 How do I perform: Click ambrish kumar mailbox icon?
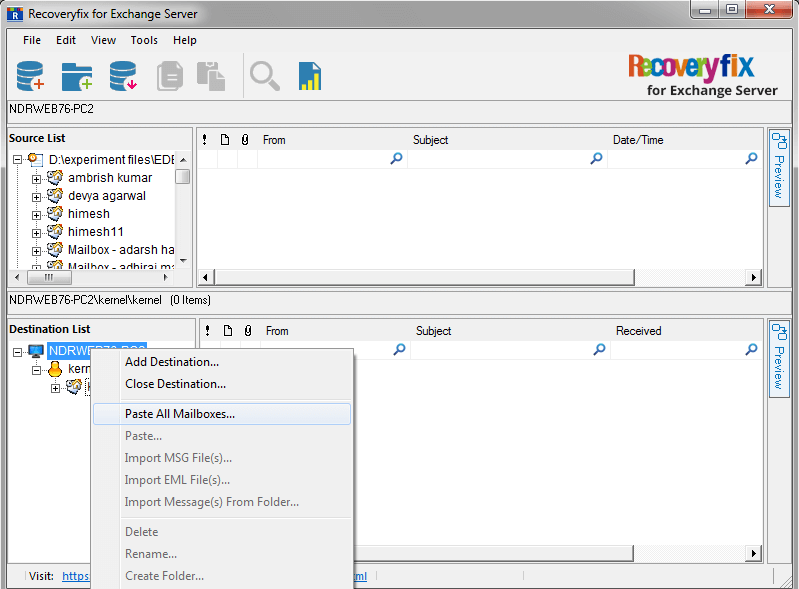click(x=55, y=177)
